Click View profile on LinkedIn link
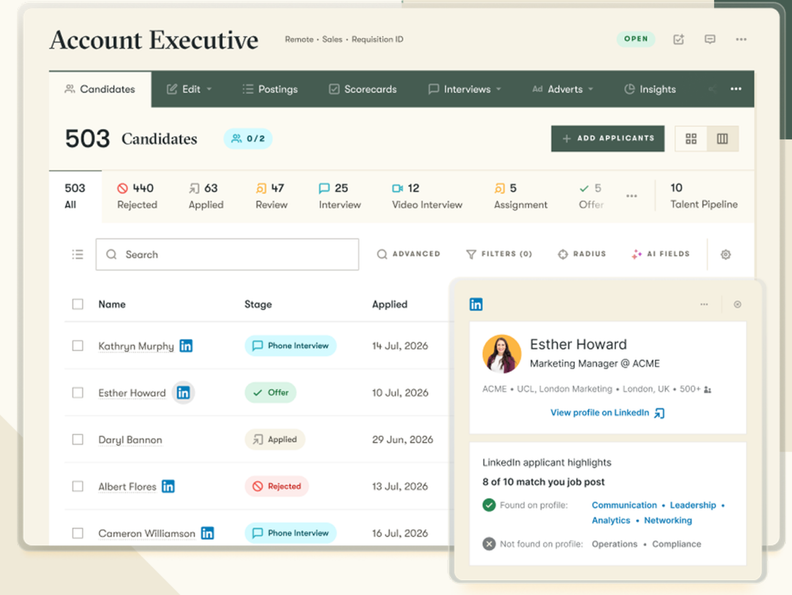This screenshot has width=792, height=595. tap(608, 413)
